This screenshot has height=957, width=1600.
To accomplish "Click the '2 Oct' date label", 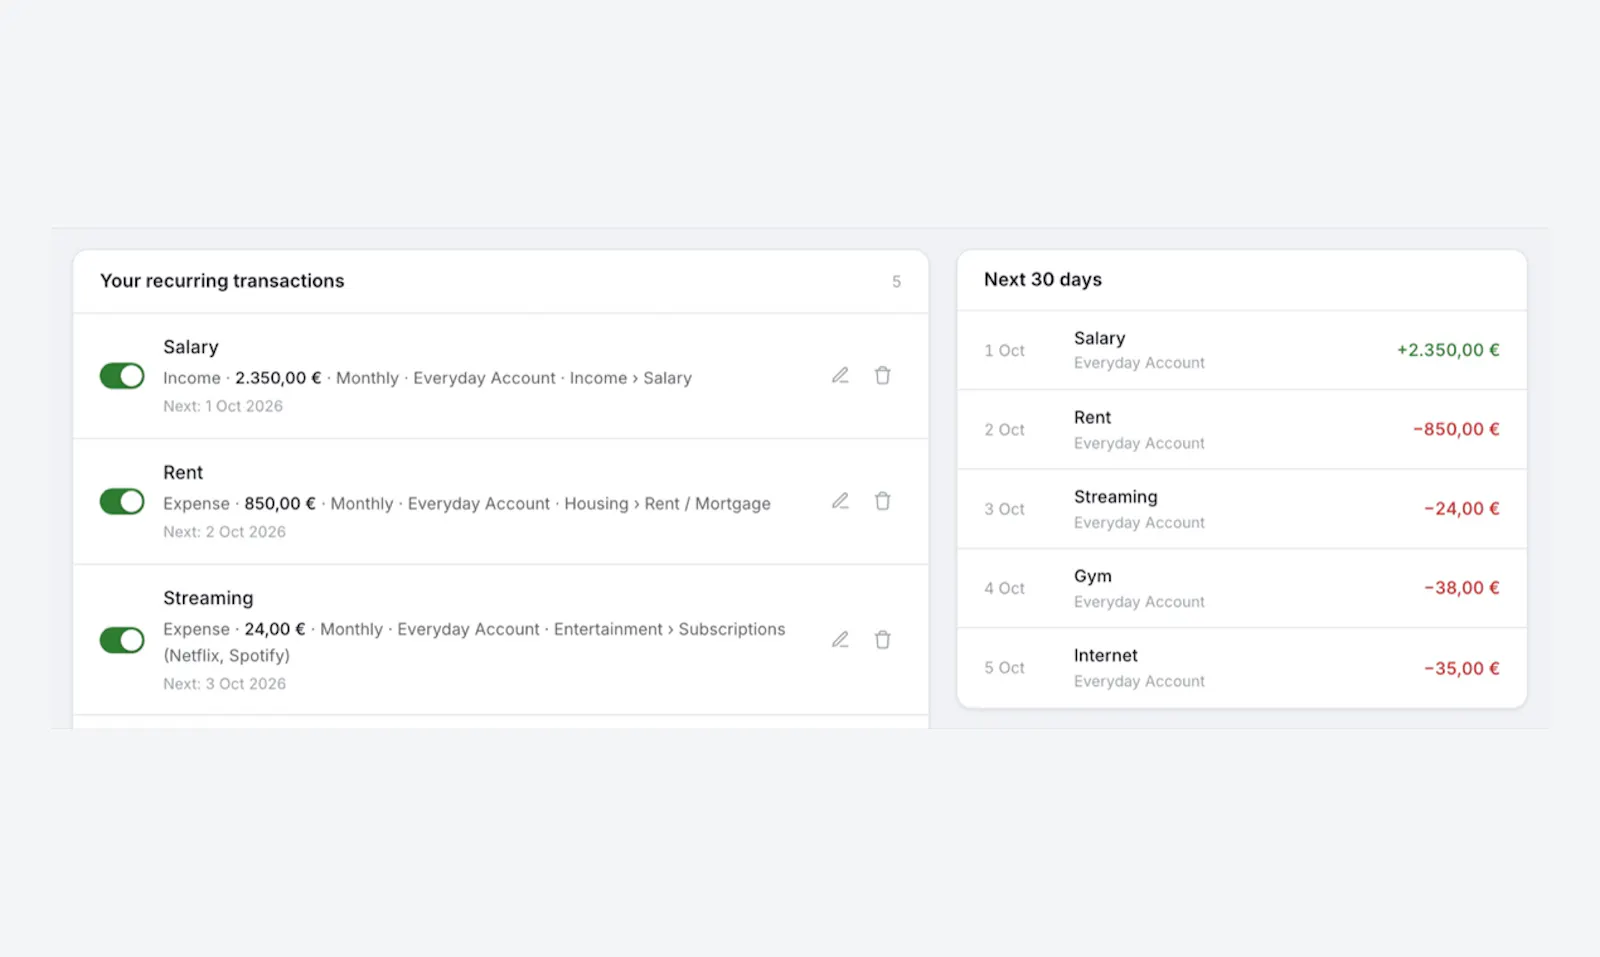I will coord(1004,430).
